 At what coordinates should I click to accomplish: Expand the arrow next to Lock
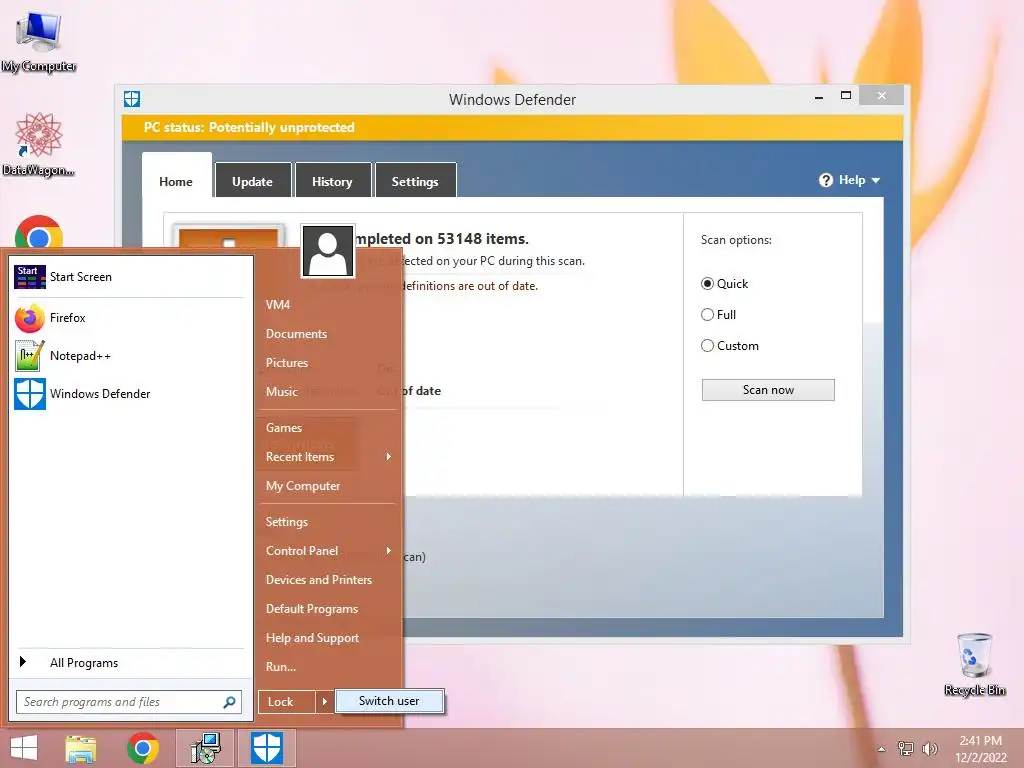pyautogui.click(x=325, y=702)
